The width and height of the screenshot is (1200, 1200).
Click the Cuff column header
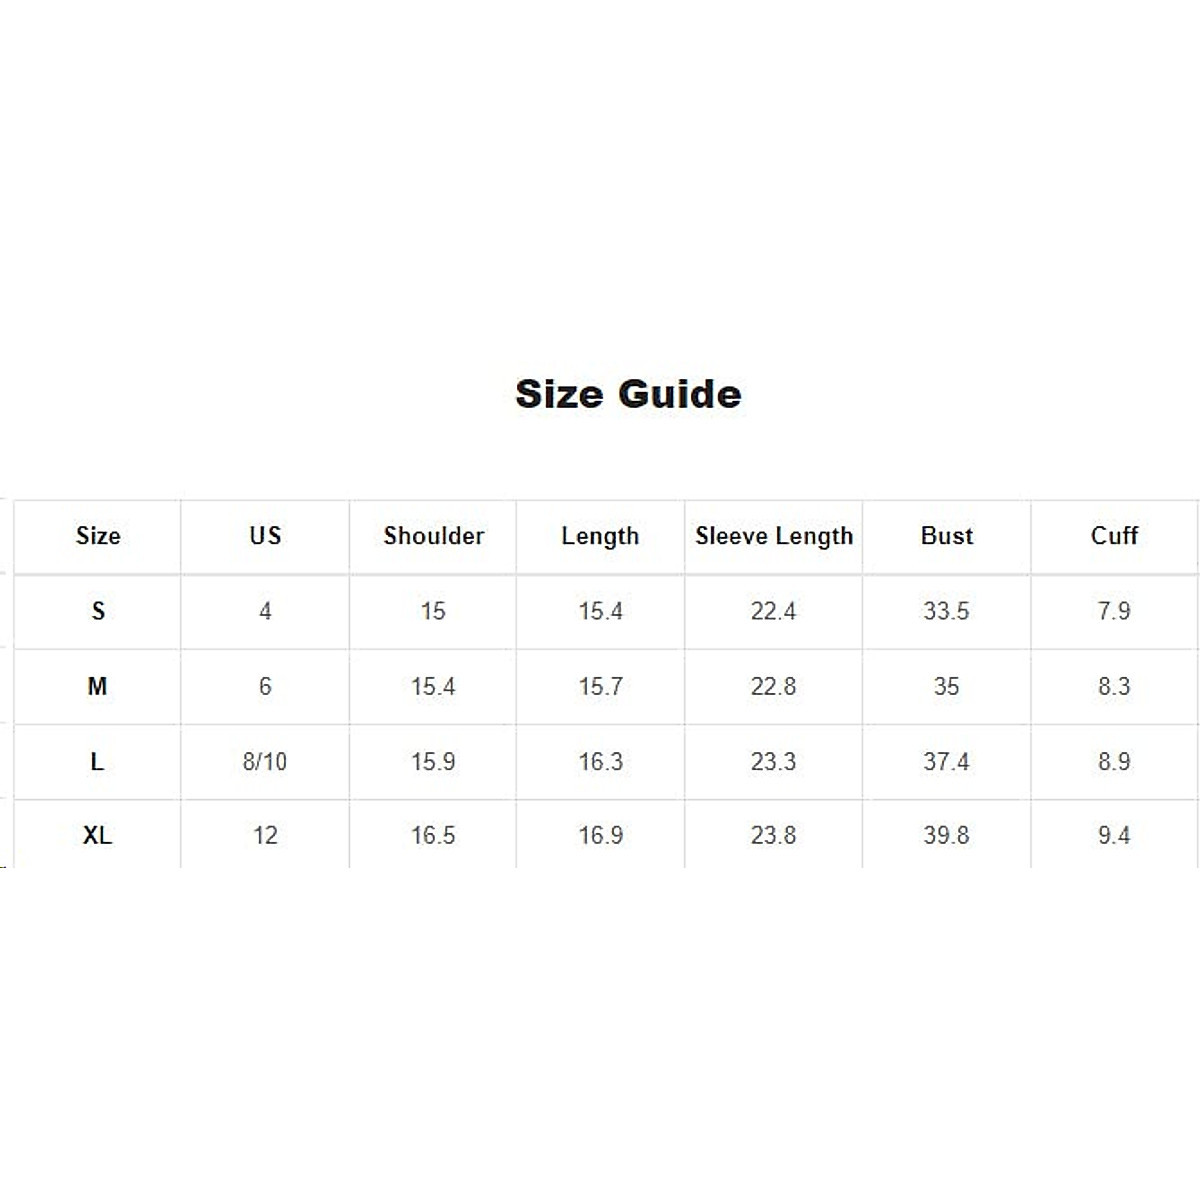[1114, 536]
